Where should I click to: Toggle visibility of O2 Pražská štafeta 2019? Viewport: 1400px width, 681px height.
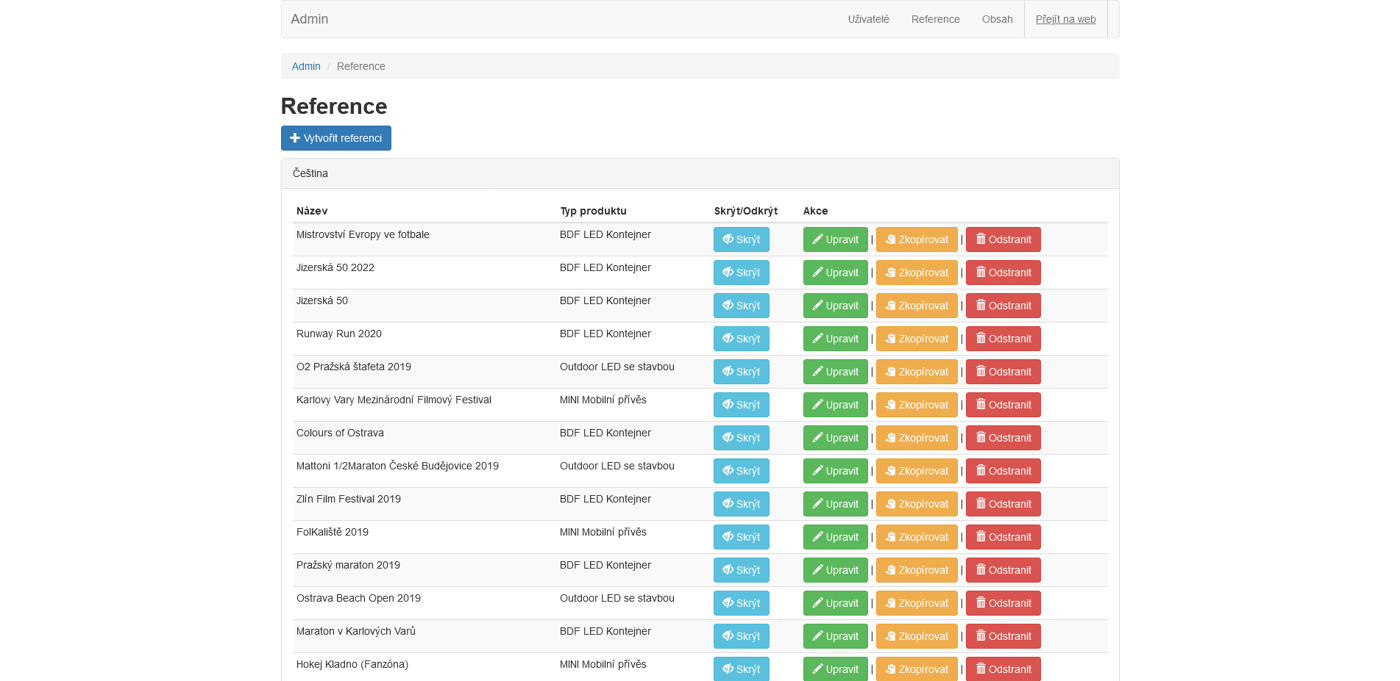coord(741,372)
